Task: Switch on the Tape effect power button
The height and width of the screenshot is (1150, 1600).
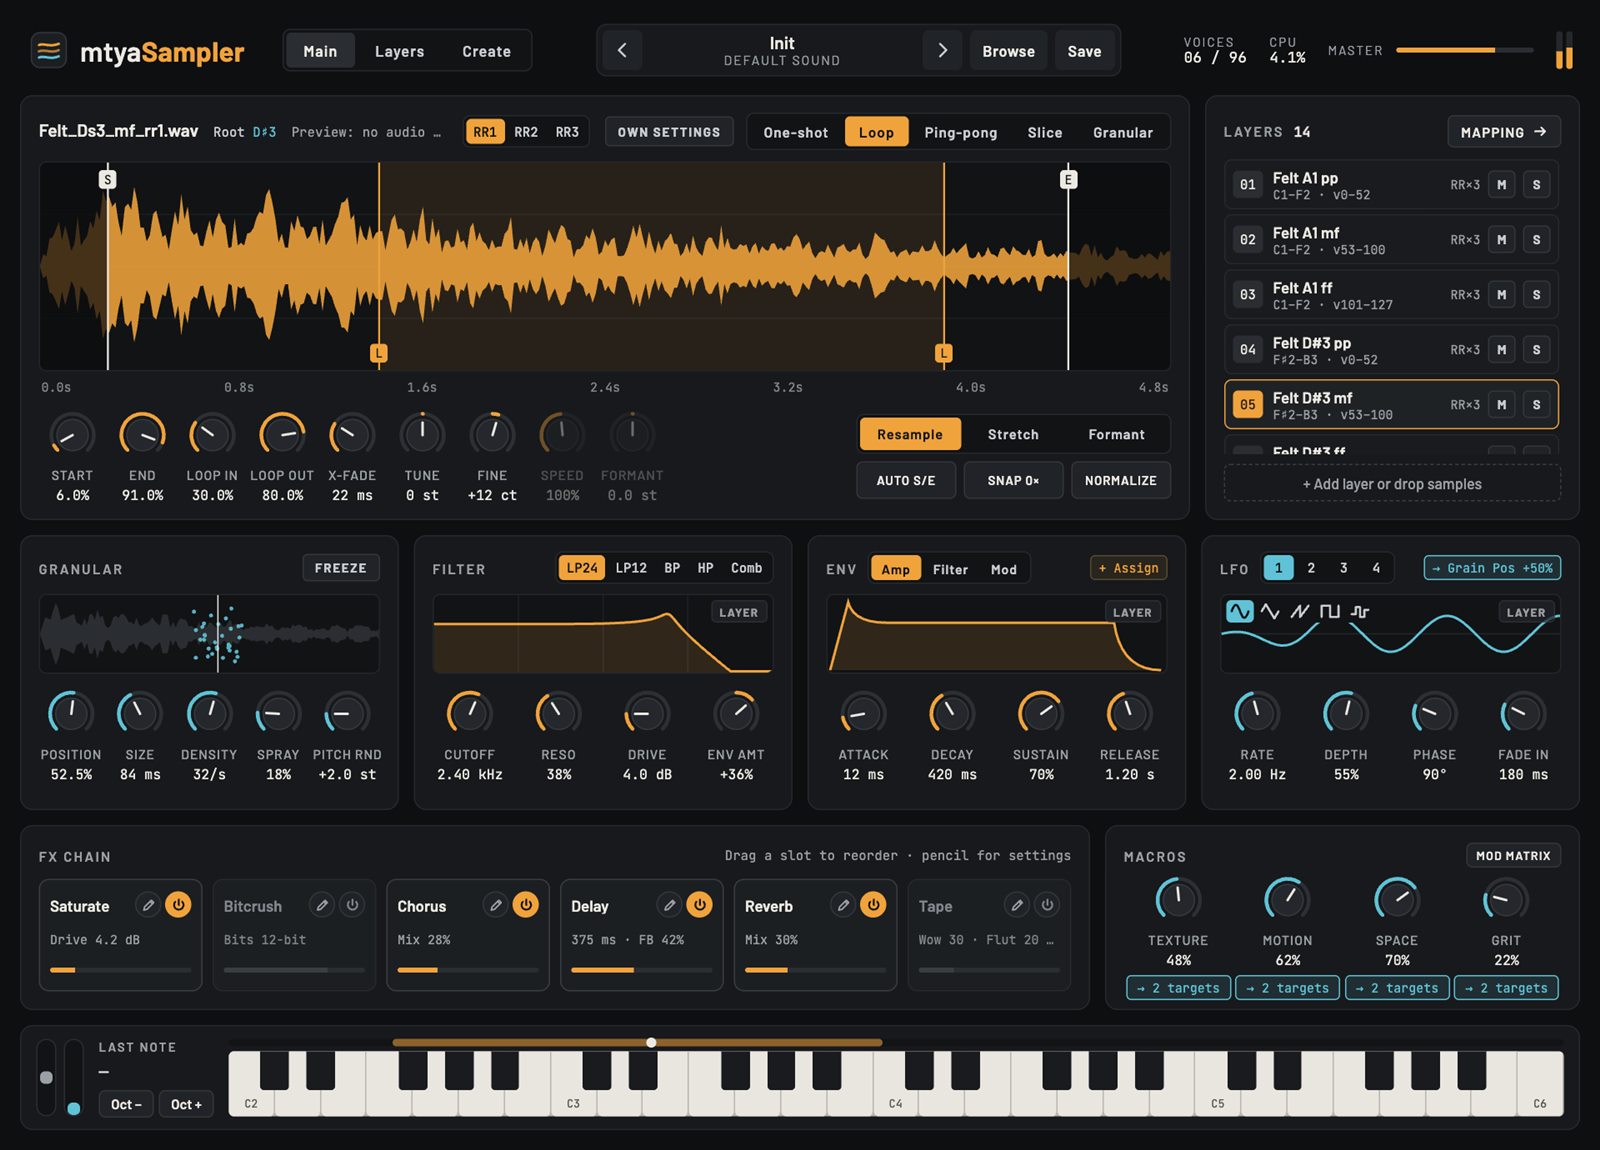Action: (1047, 905)
